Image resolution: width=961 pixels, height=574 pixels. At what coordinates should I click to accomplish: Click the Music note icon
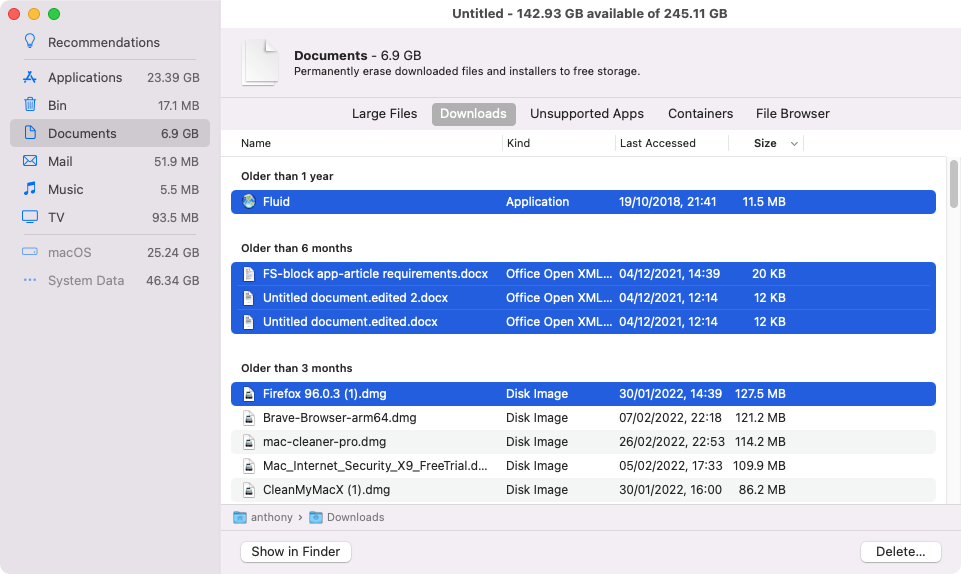click(x=29, y=189)
